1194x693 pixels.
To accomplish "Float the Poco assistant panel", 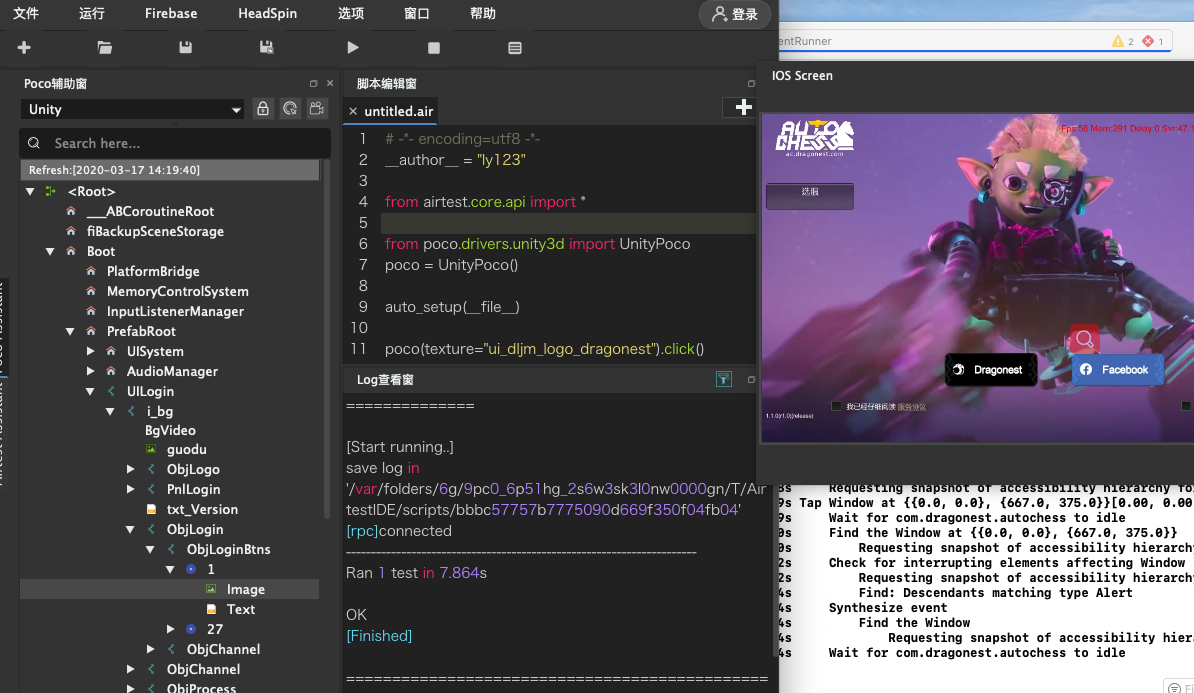I will [x=313, y=84].
